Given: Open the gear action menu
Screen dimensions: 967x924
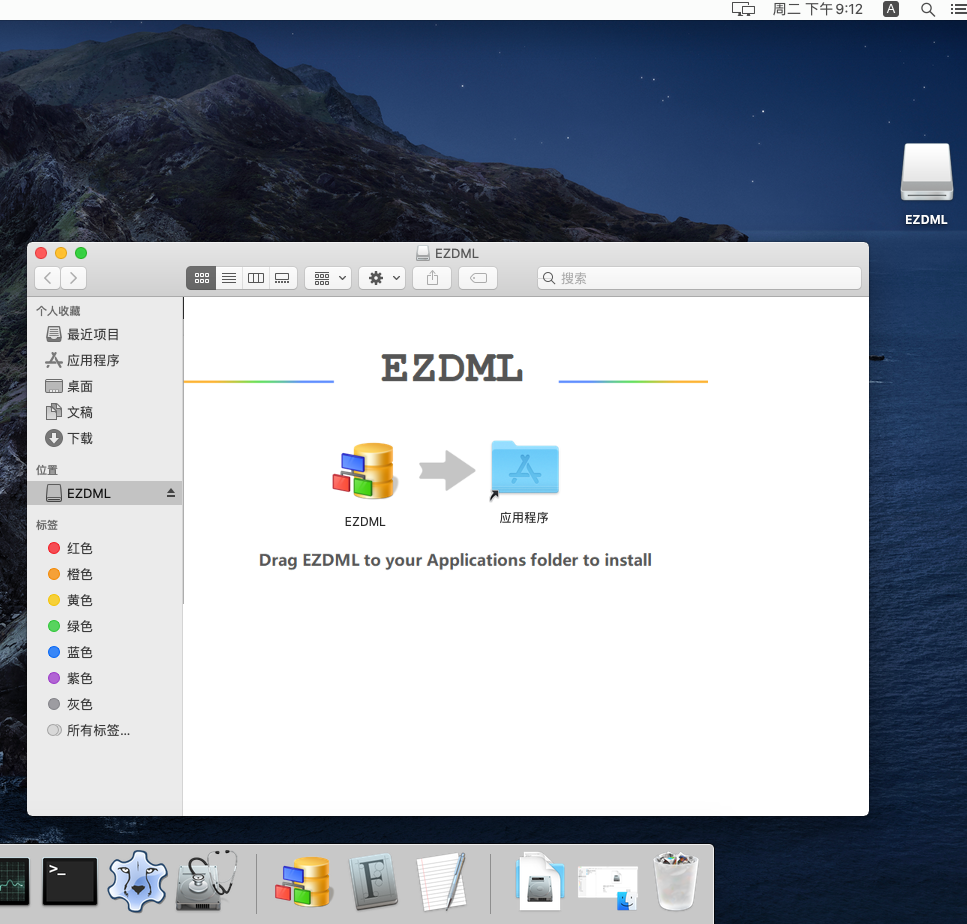Looking at the screenshot, I should 382,278.
